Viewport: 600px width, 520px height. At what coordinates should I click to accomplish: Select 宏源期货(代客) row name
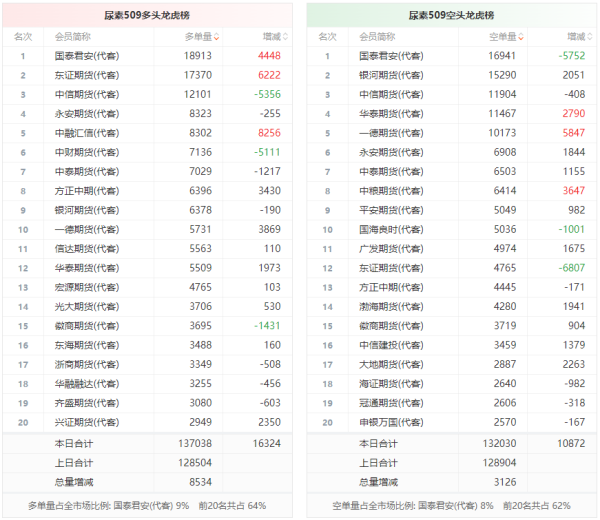click(87, 287)
